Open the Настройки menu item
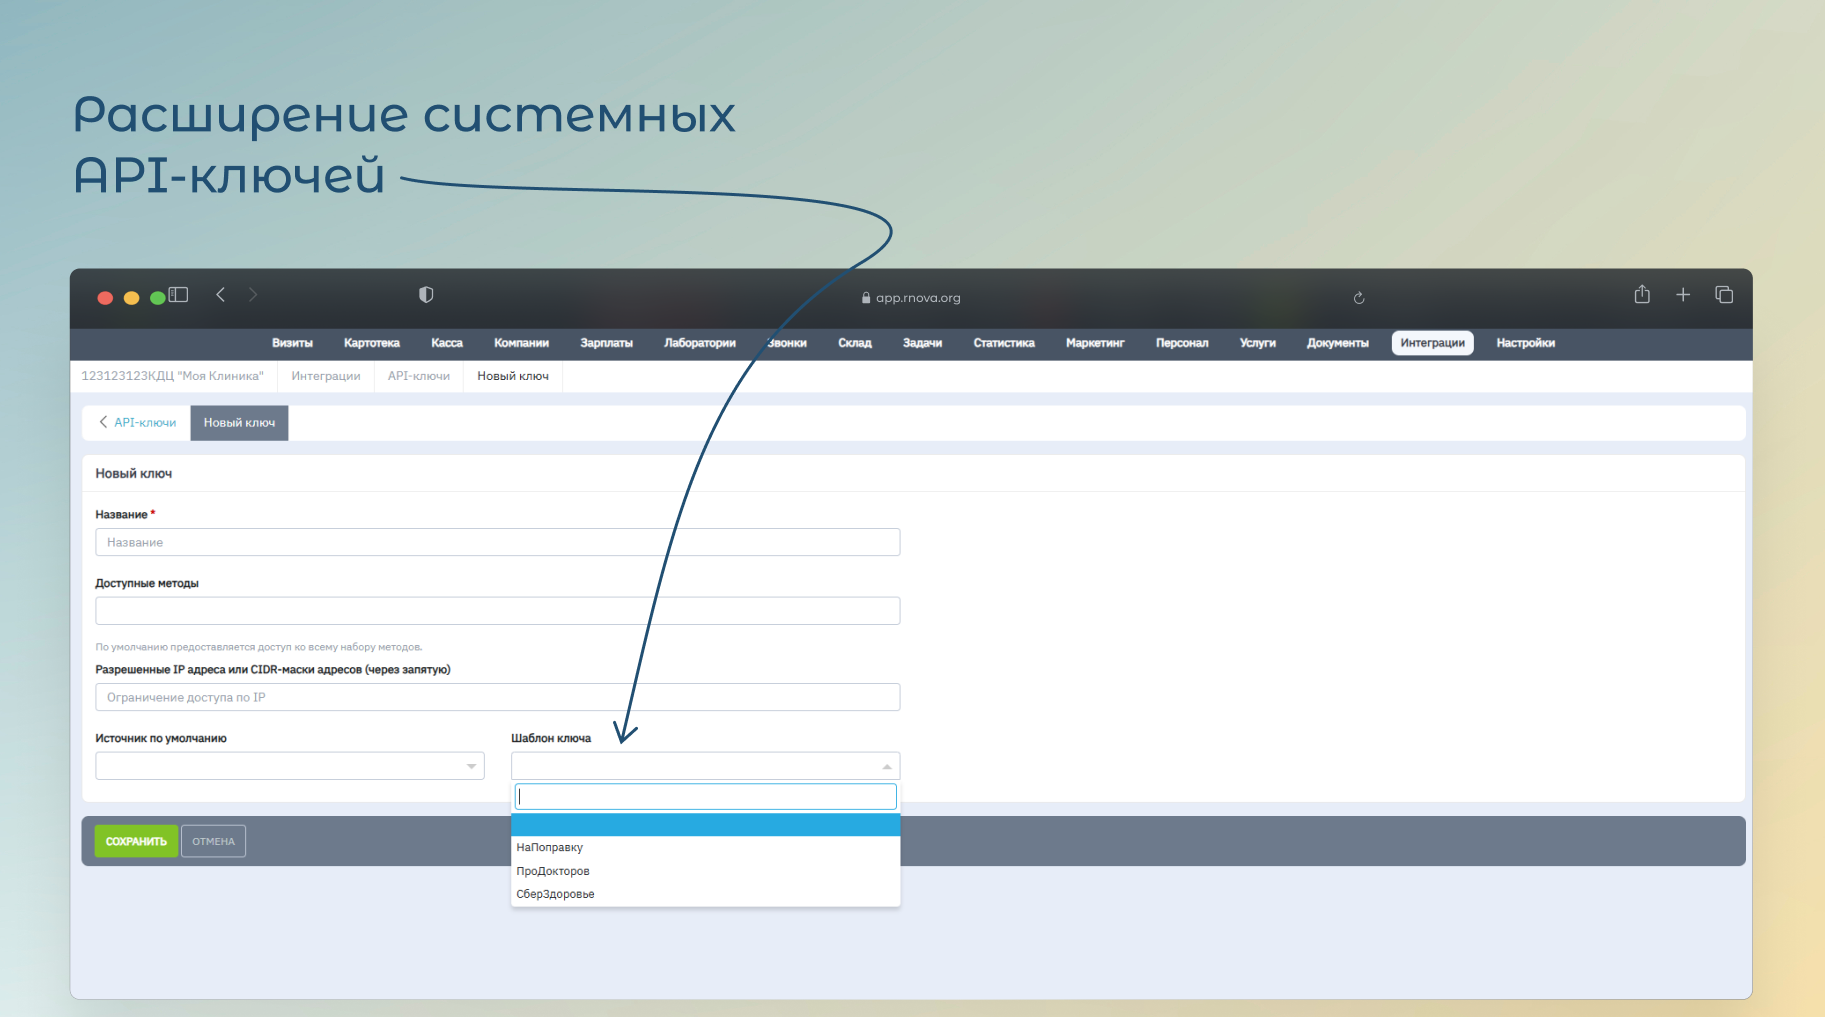The image size is (1825, 1017). coord(1525,343)
